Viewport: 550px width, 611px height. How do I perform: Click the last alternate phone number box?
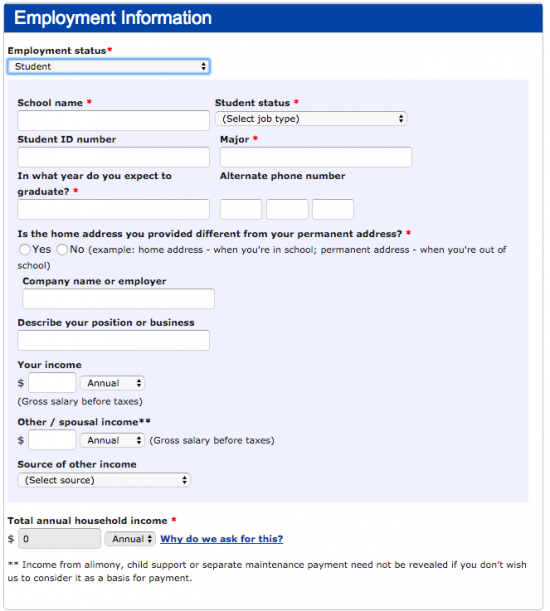[333, 209]
